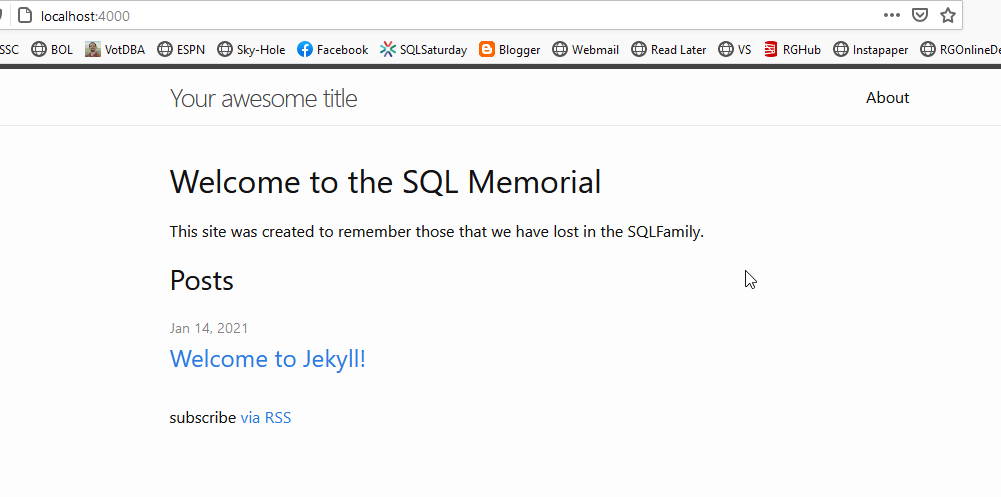Bookmark this page with the star icon
This screenshot has width=1001, height=497.
948,15
